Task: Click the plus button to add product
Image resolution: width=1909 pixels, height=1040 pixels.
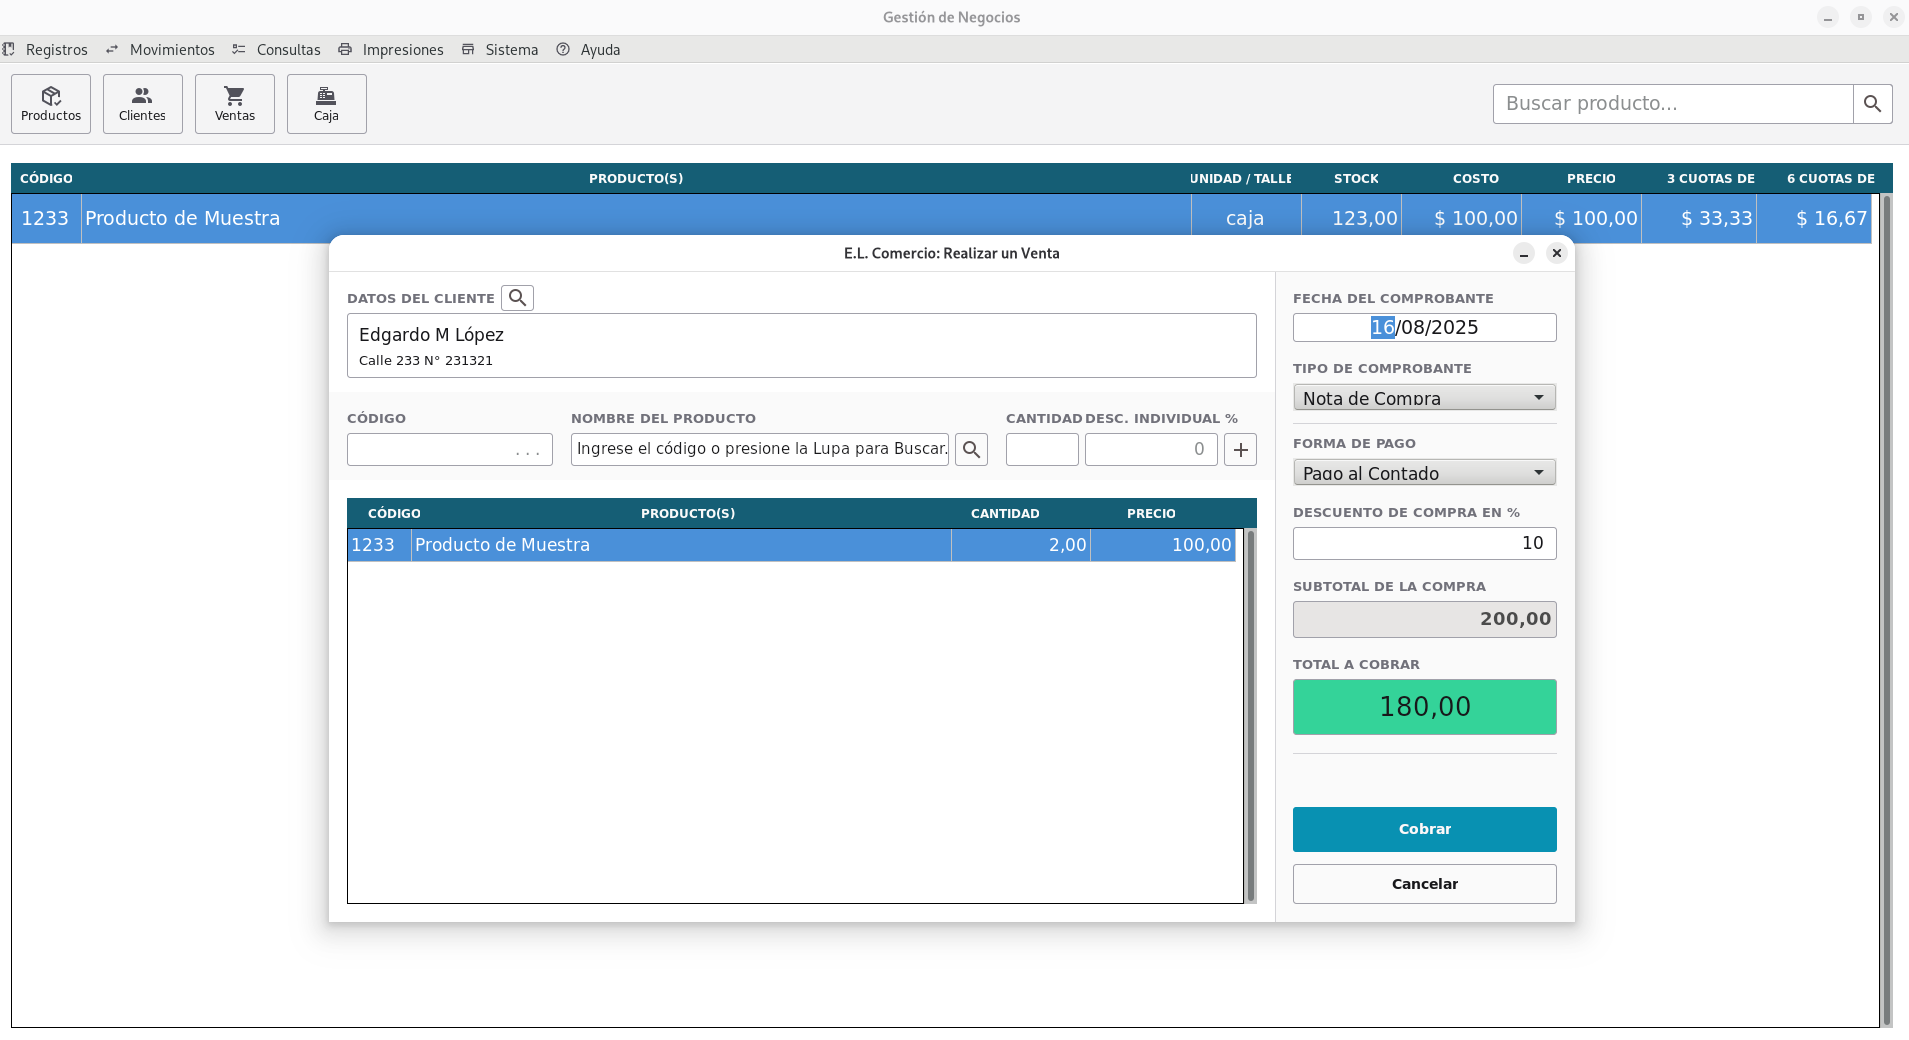Action: (x=1240, y=450)
